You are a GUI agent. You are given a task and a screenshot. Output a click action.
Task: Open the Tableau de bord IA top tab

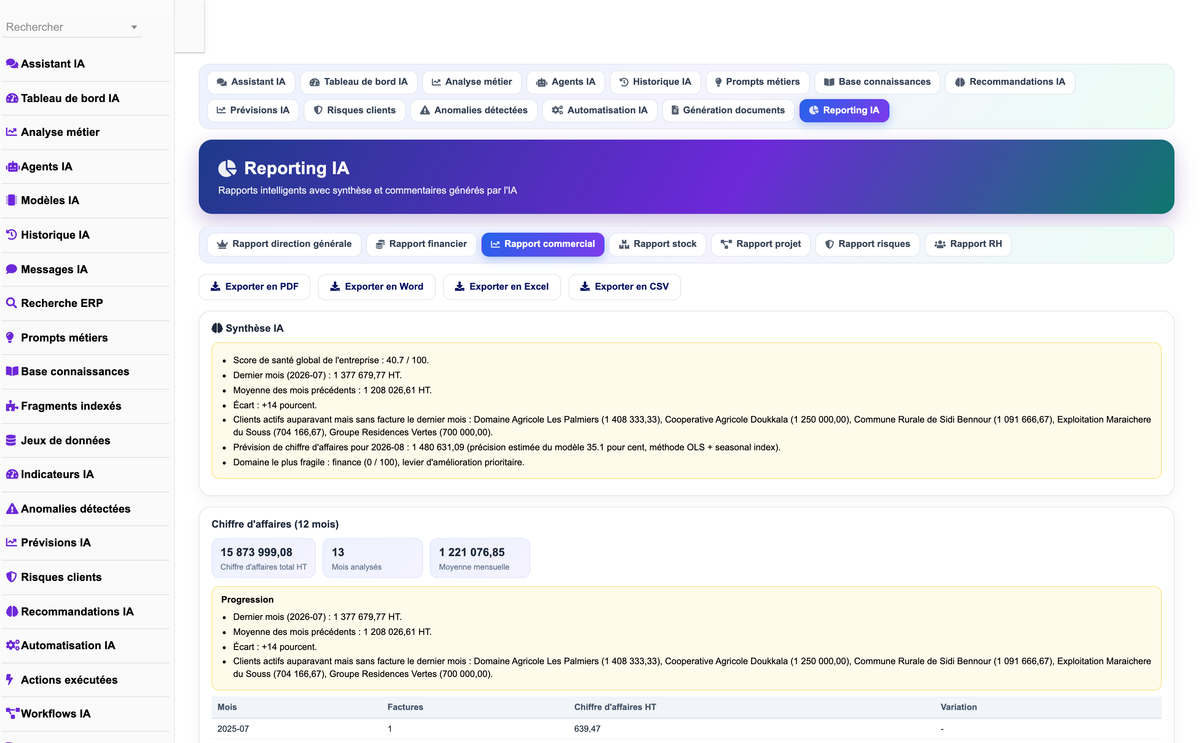tap(359, 82)
